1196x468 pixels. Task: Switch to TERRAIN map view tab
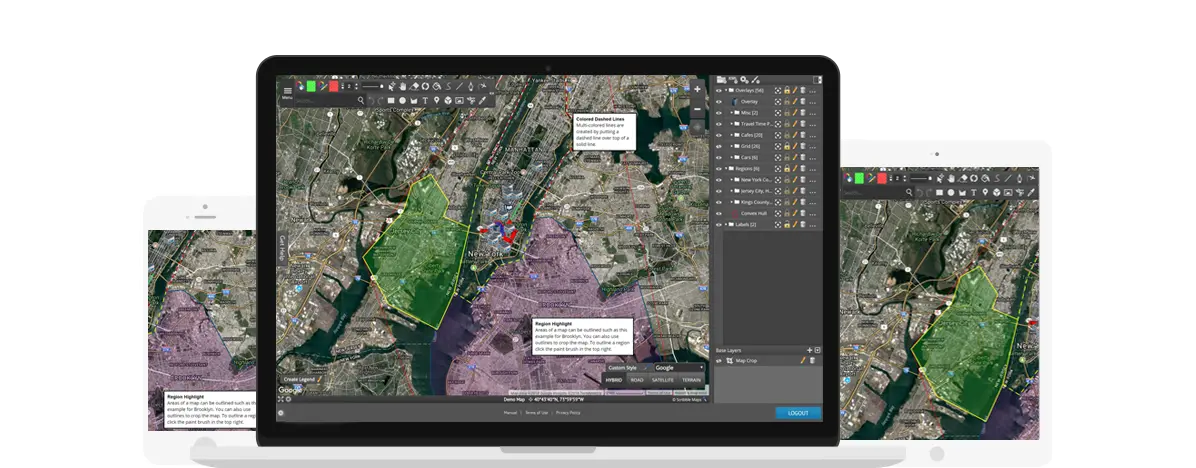[691, 380]
